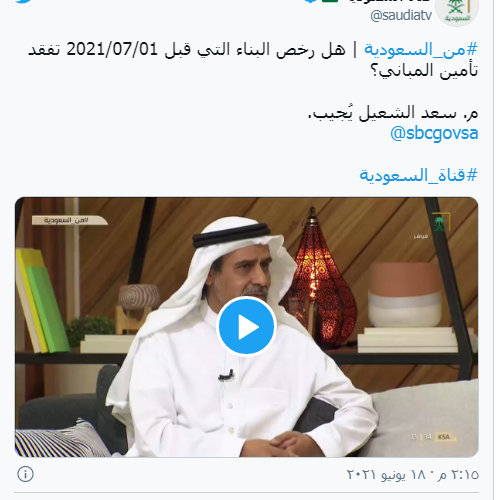Click the verified badge beside account name
The image size is (500, 500).
pyautogui.click(x=311, y=1)
